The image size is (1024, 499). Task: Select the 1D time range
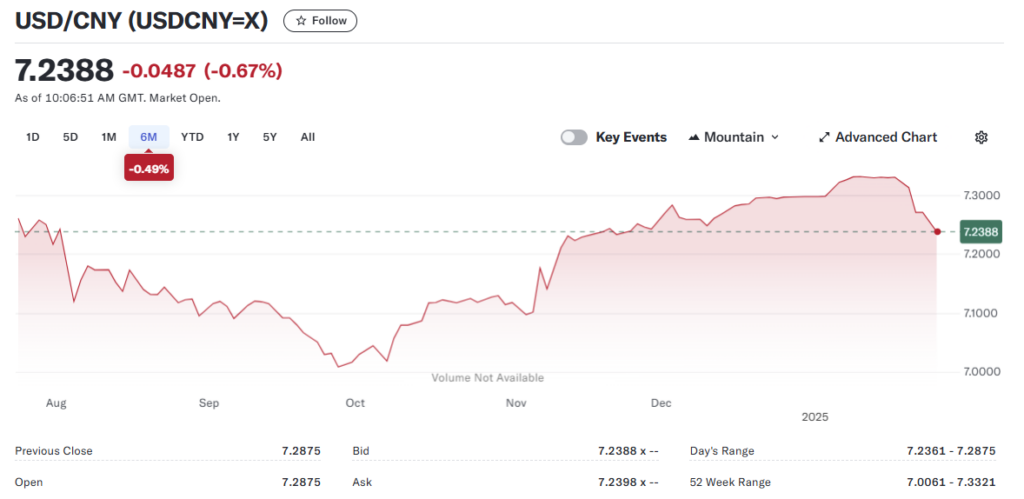pos(32,137)
